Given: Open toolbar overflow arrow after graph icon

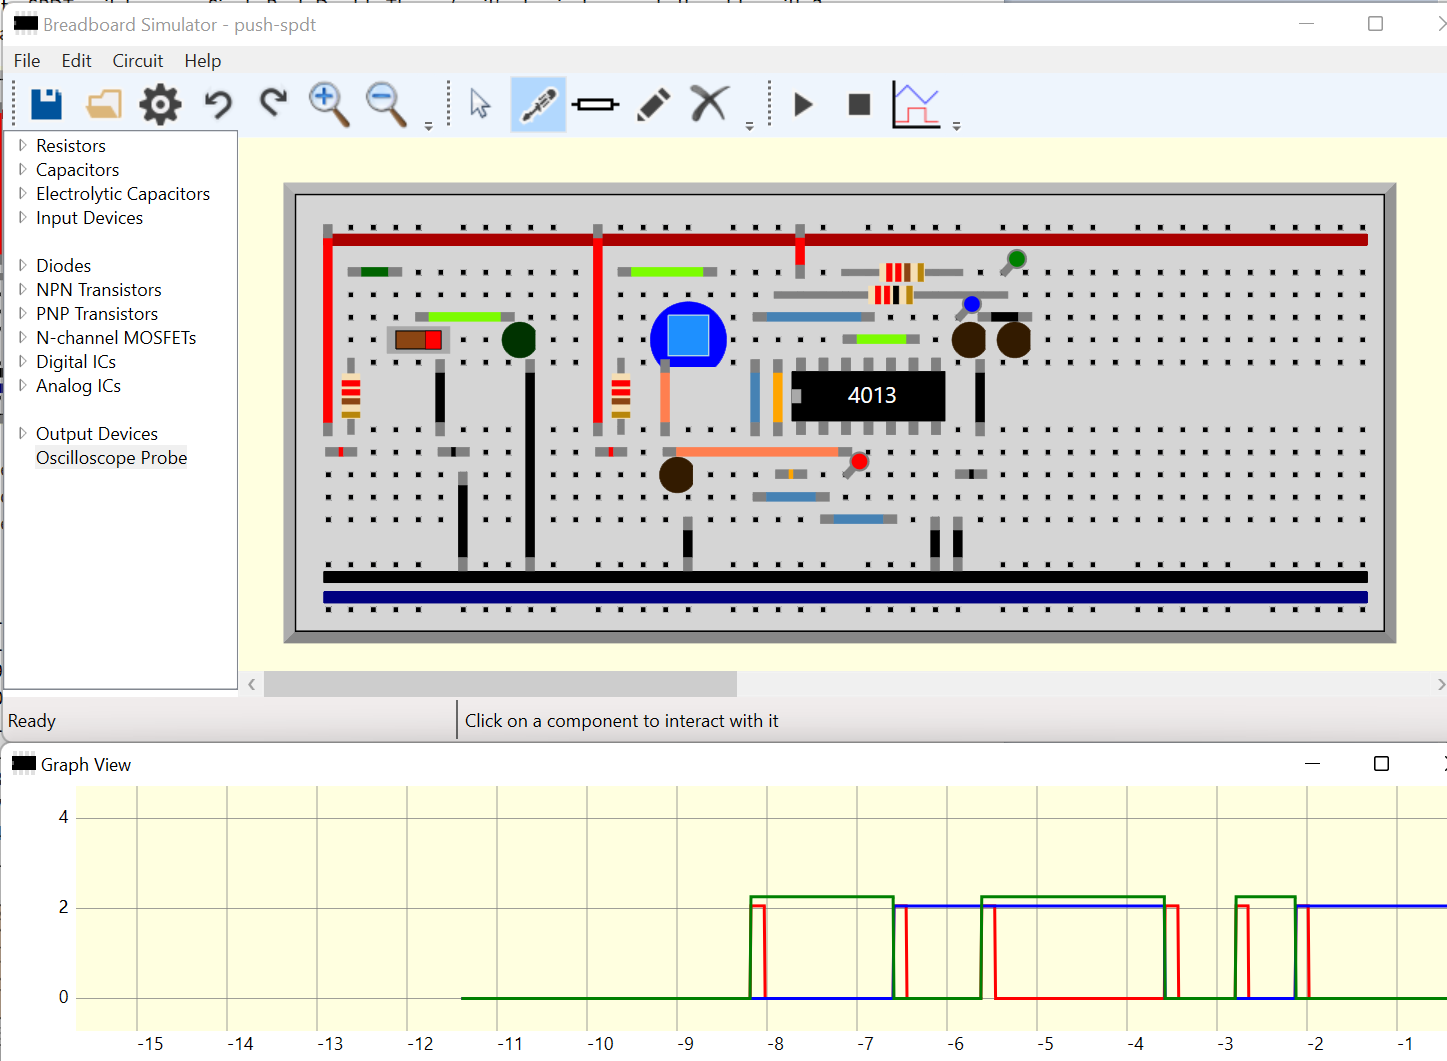Looking at the screenshot, I should 956,126.
